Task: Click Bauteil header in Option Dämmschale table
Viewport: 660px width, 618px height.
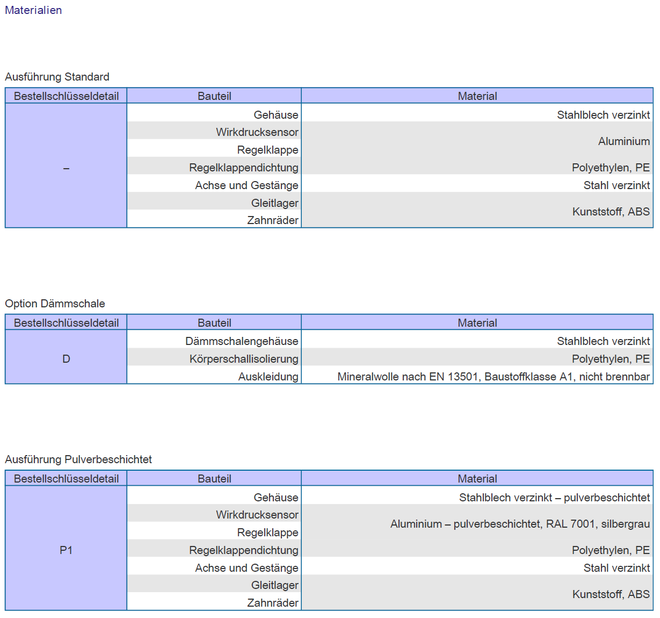Action: (214, 323)
